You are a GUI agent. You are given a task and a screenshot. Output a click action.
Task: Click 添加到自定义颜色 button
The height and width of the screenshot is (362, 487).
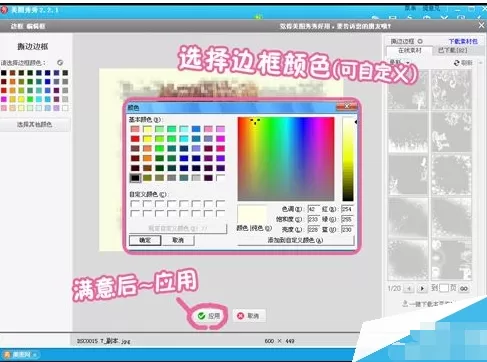click(x=295, y=240)
